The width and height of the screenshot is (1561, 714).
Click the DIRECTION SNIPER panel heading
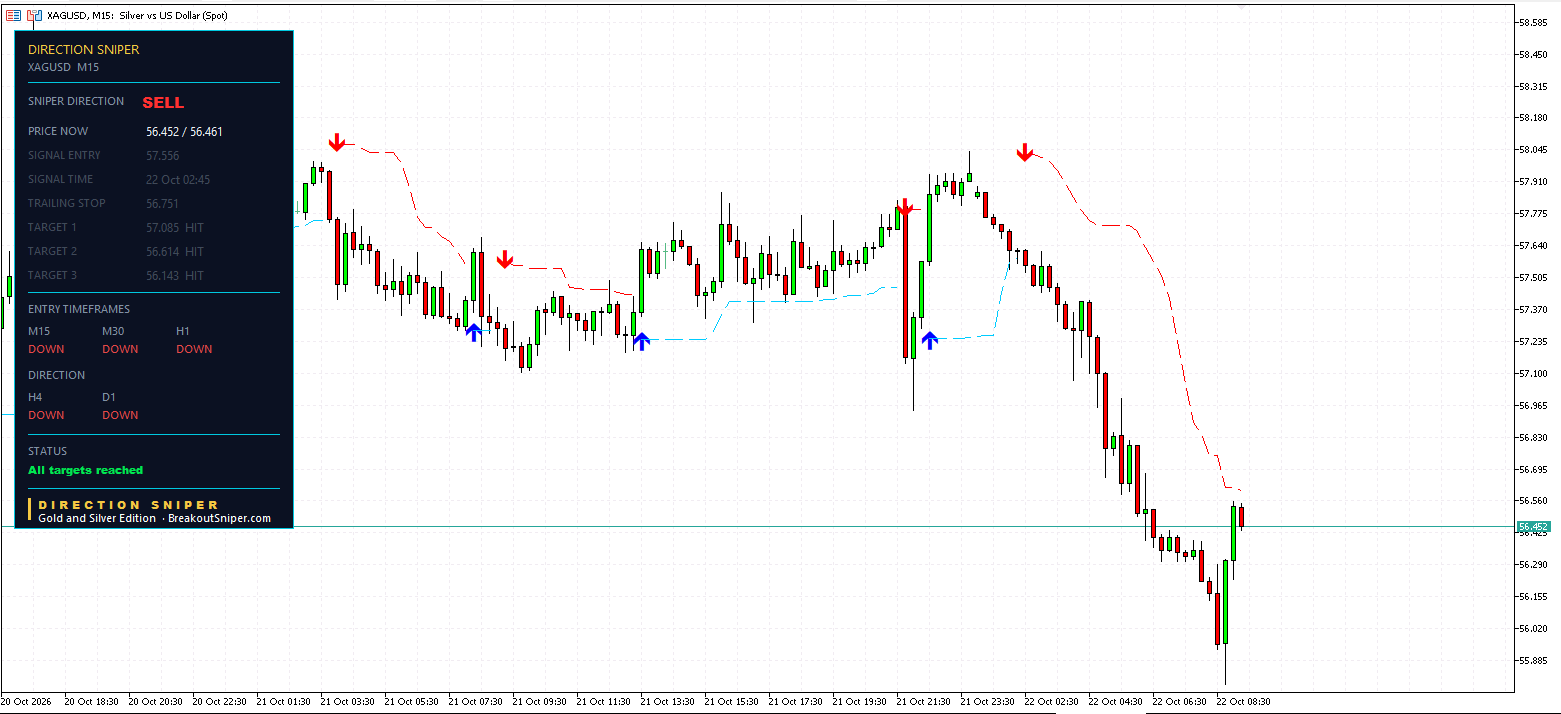84,49
